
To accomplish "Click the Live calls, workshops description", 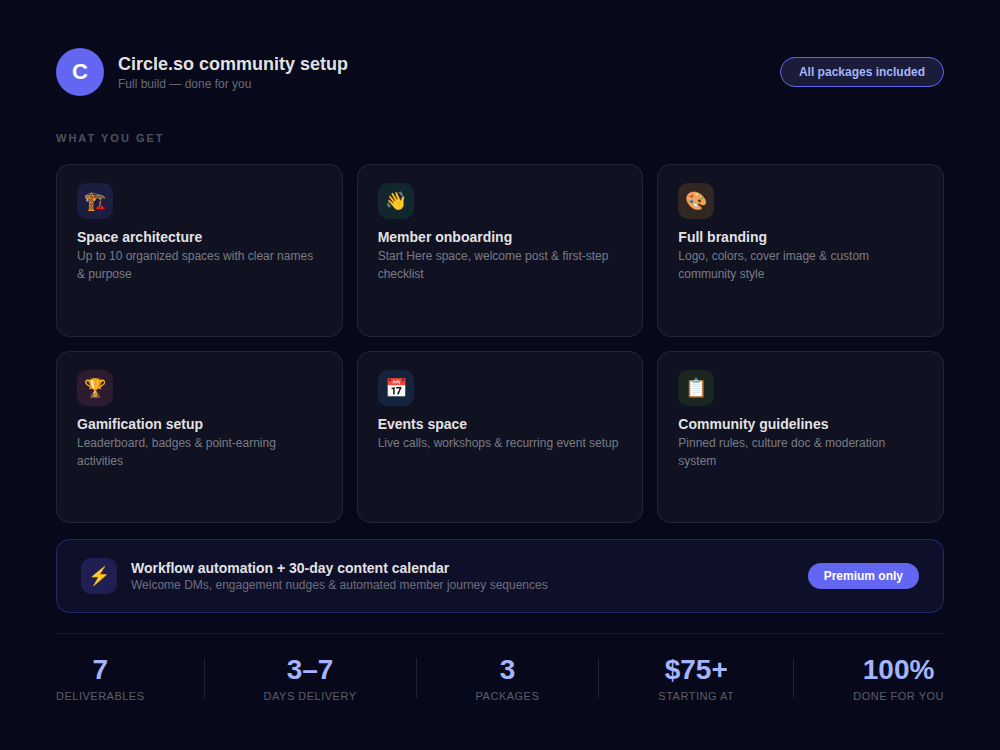I will (x=498, y=443).
